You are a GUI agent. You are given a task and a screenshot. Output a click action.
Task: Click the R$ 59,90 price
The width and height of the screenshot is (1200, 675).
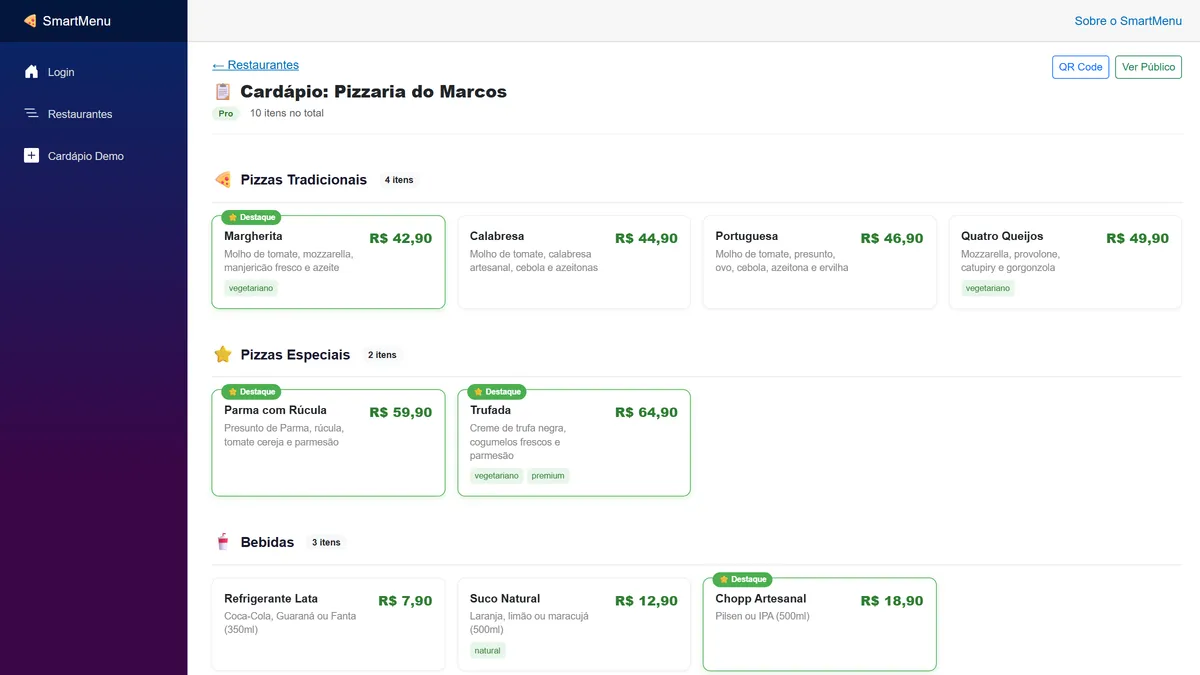coord(401,412)
